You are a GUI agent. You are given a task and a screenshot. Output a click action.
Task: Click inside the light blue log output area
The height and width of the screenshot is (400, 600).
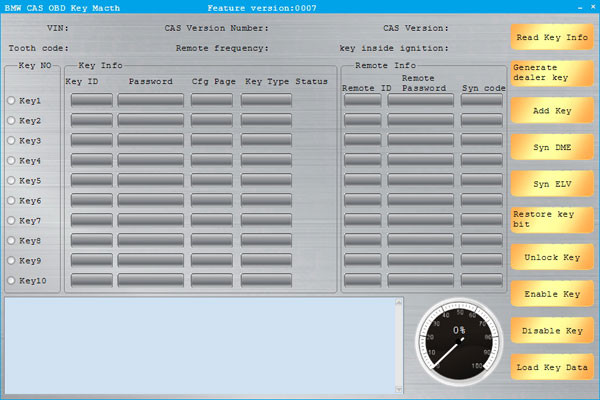pos(200,346)
